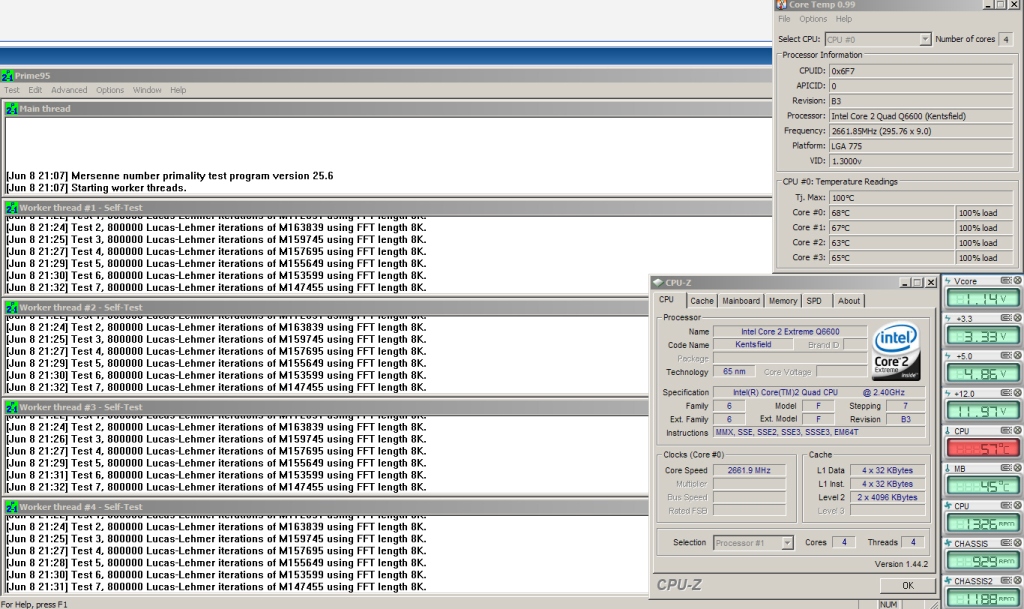Image resolution: width=1024 pixels, height=609 pixels.
Task: Open the Processor #1 selection dropdown in CPU-Z
Action: pyautogui.click(x=787, y=542)
